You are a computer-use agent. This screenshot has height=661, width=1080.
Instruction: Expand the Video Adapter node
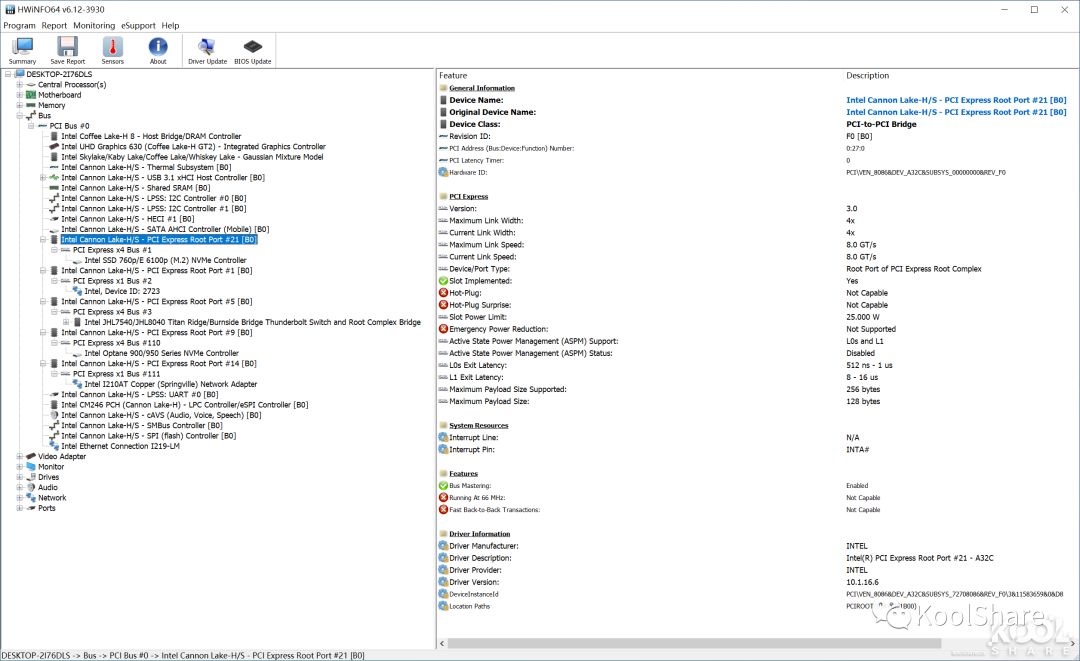[19, 456]
